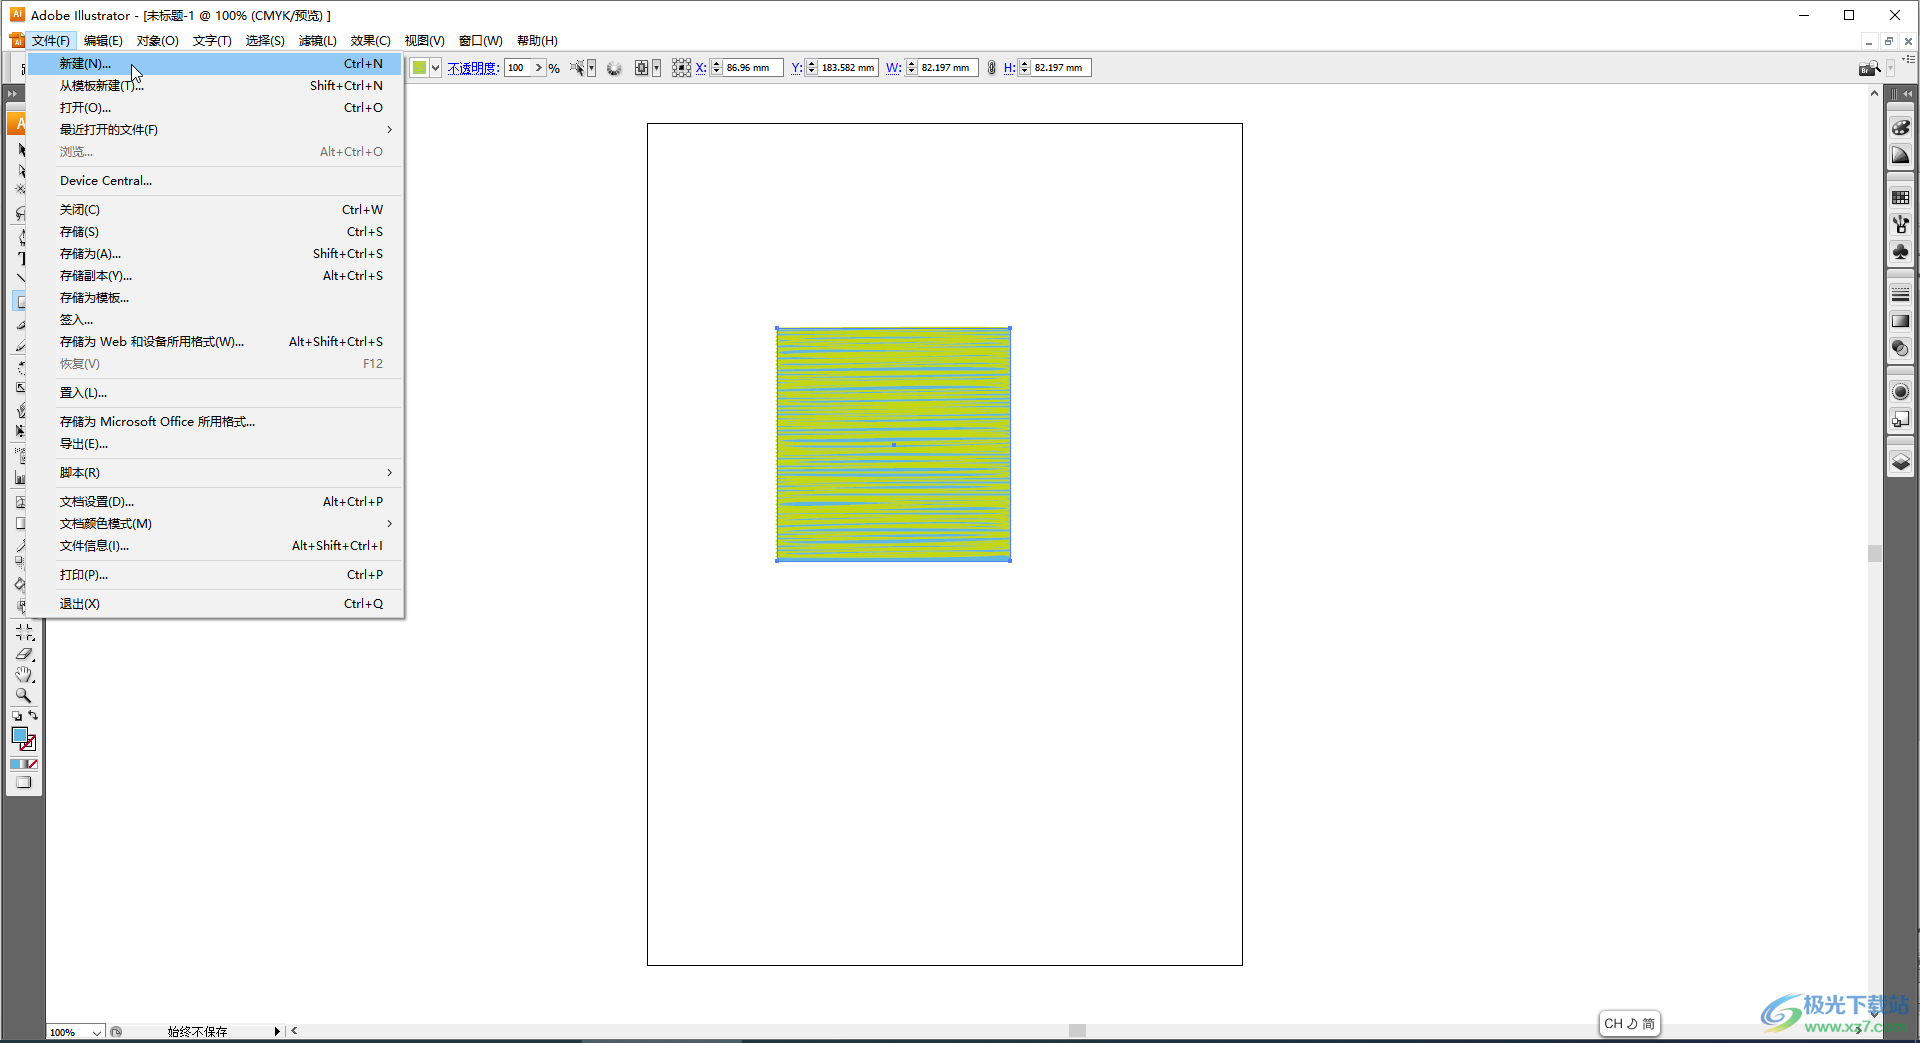Select the Zoom magnifier tool
The image size is (1920, 1043).
pos(24,696)
